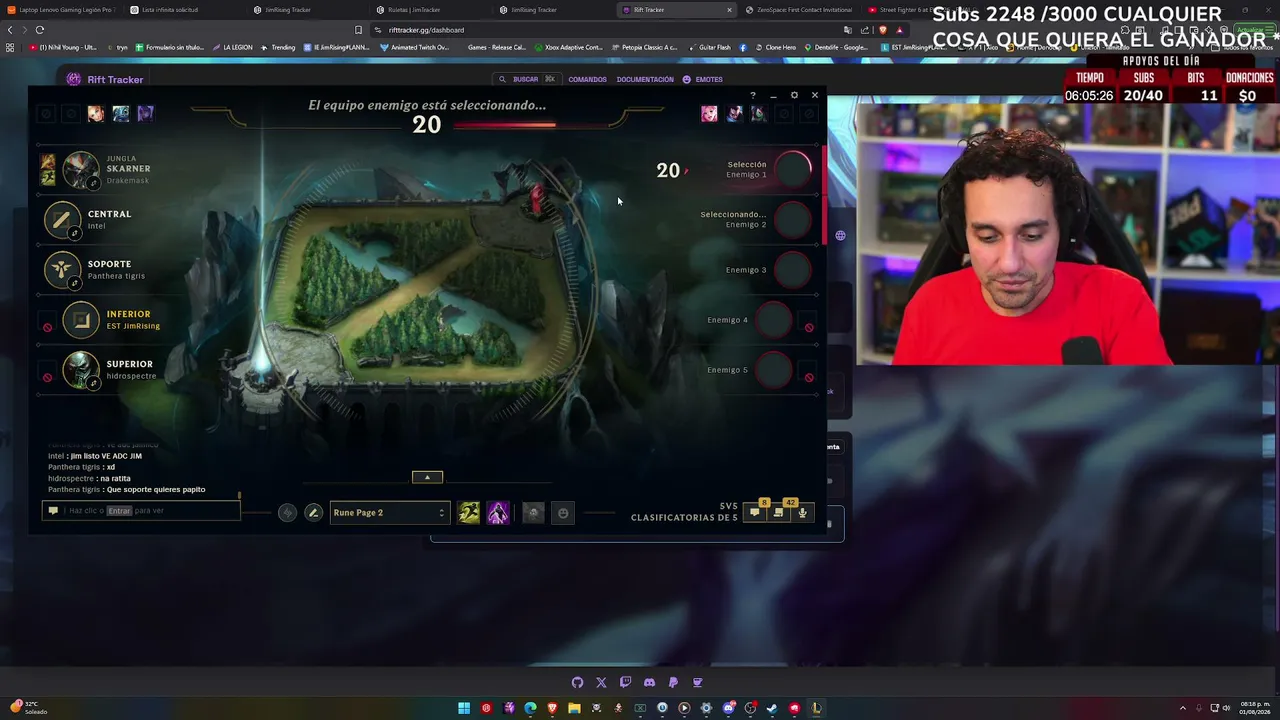Click the Rift Tracker logo
This screenshot has height=720, width=1280.
(x=105, y=79)
